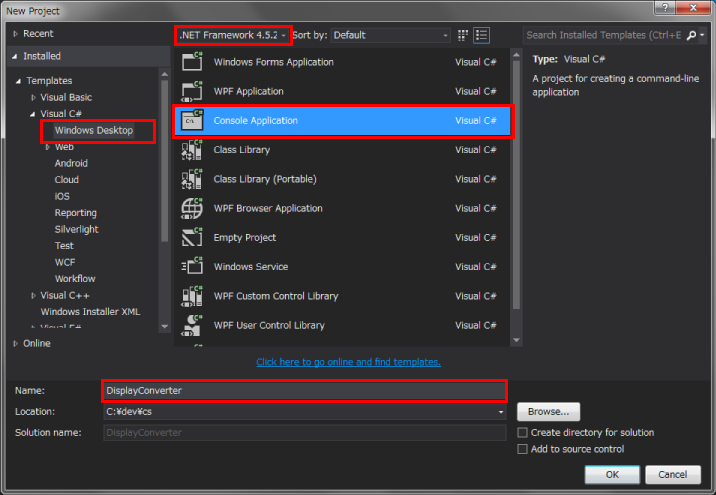Select Silverlight template category
The image size is (716, 495).
tap(77, 229)
